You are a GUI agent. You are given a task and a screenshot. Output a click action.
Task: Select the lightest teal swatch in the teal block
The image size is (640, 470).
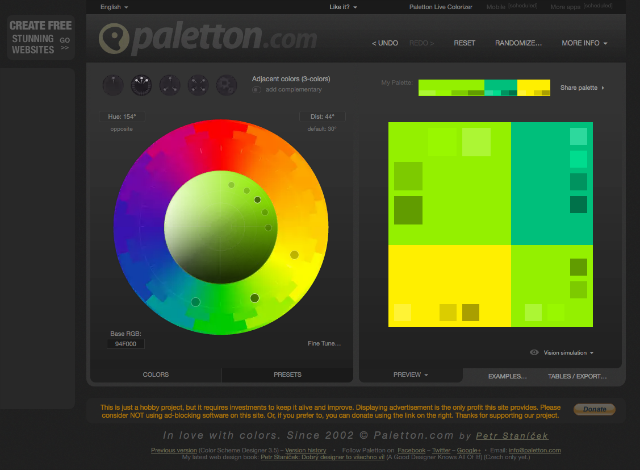578,137
